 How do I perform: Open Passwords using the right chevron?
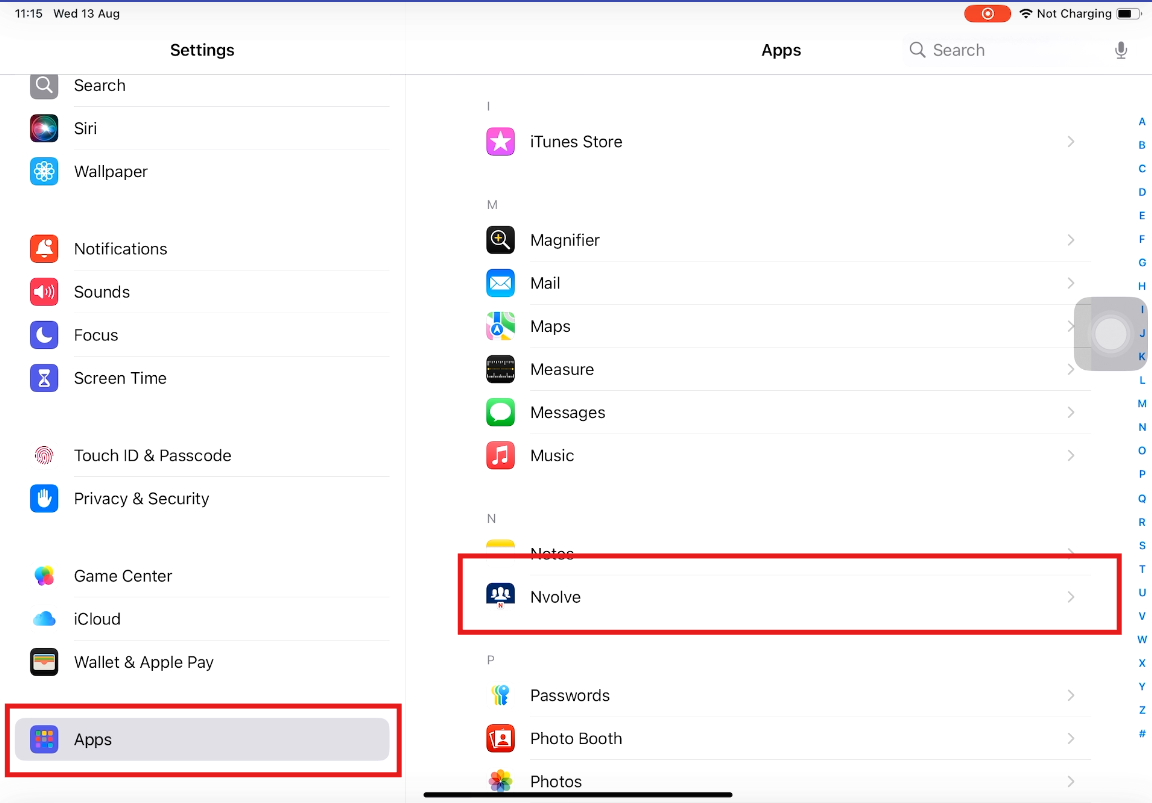[x=1070, y=695]
